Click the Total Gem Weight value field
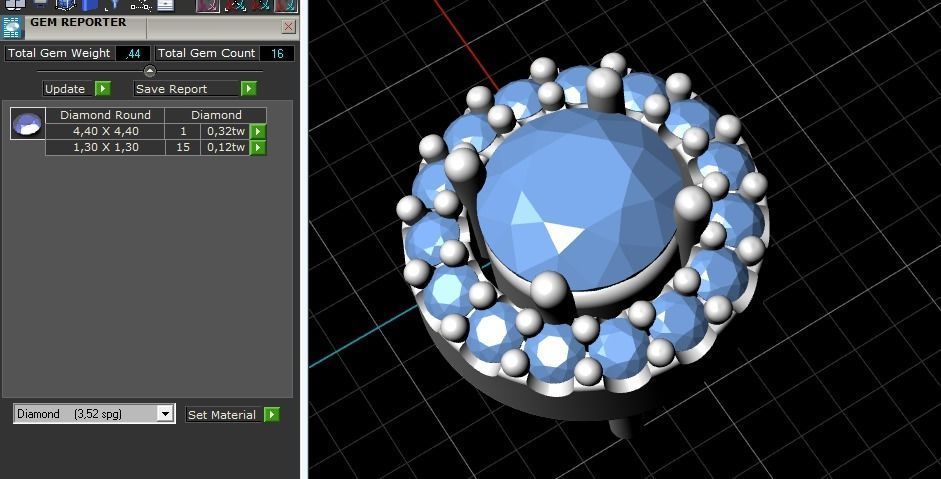Screen dimensions: 941x479 (133, 53)
